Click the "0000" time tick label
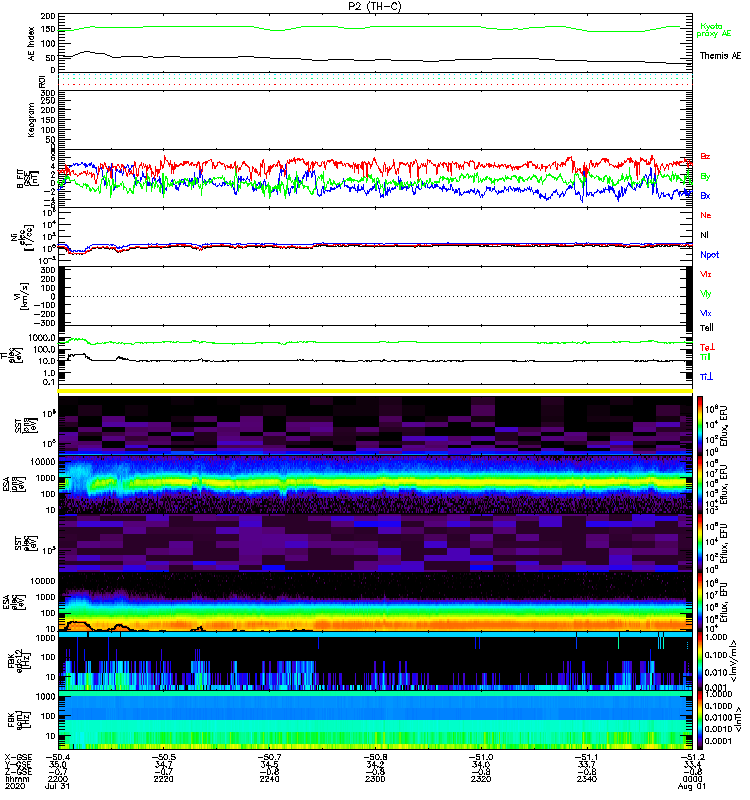 coord(693,779)
